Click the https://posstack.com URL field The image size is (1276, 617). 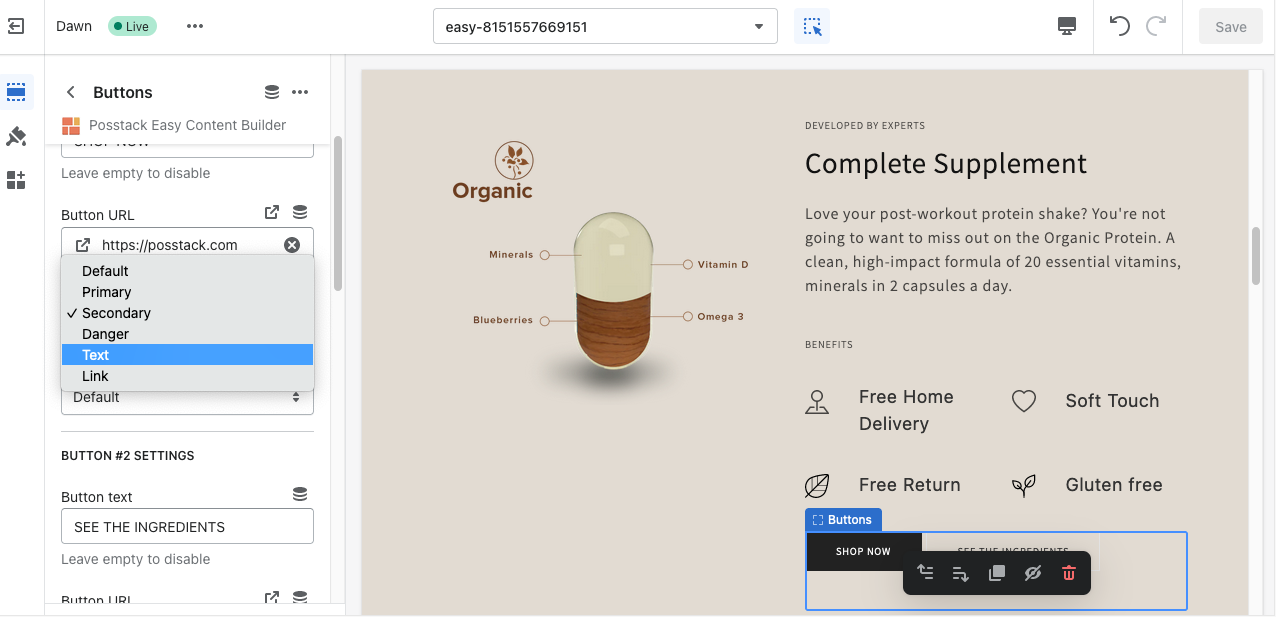(x=187, y=245)
